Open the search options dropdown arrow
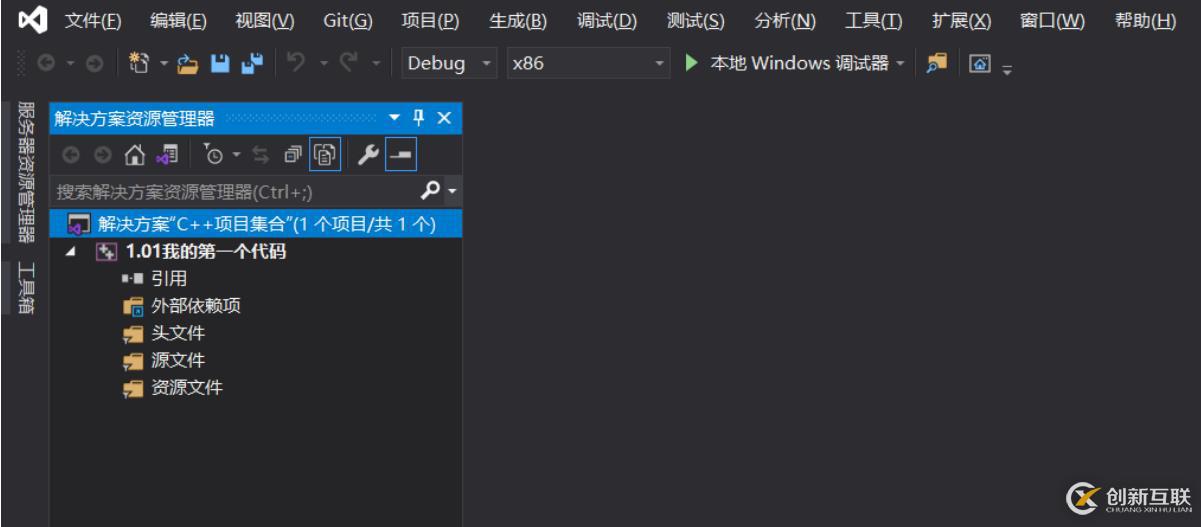The height and width of the screenshot is (527, 1201). point(452,191)
